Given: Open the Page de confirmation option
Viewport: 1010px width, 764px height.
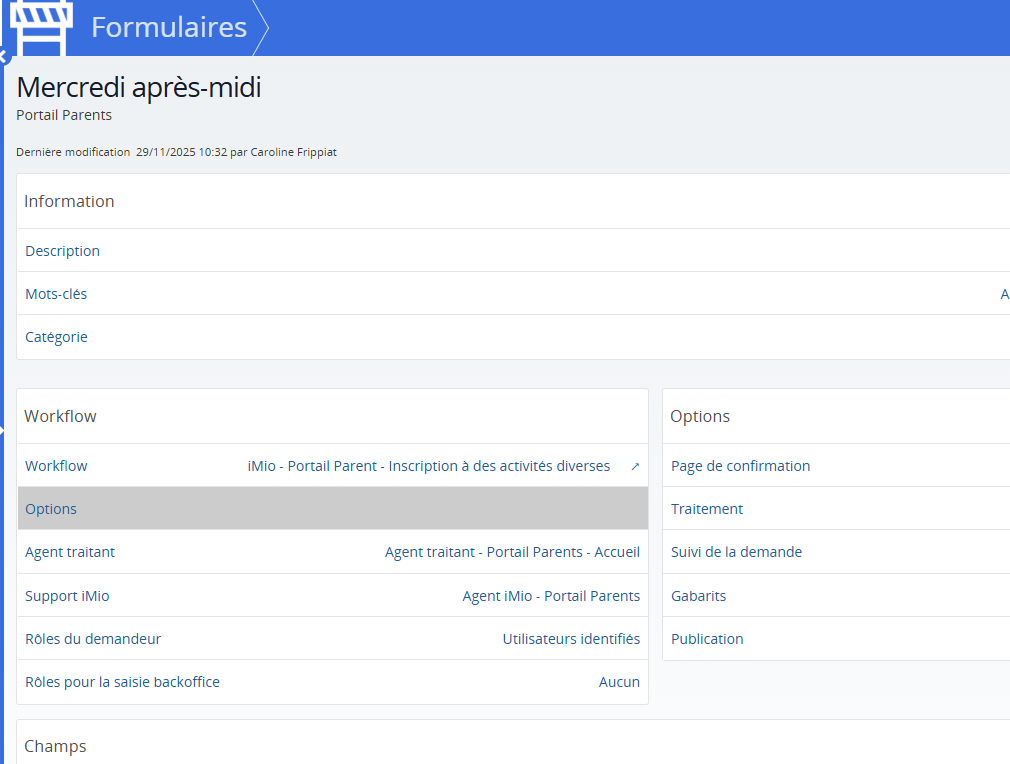Looking at the screenshot, I should pos(739,465).
